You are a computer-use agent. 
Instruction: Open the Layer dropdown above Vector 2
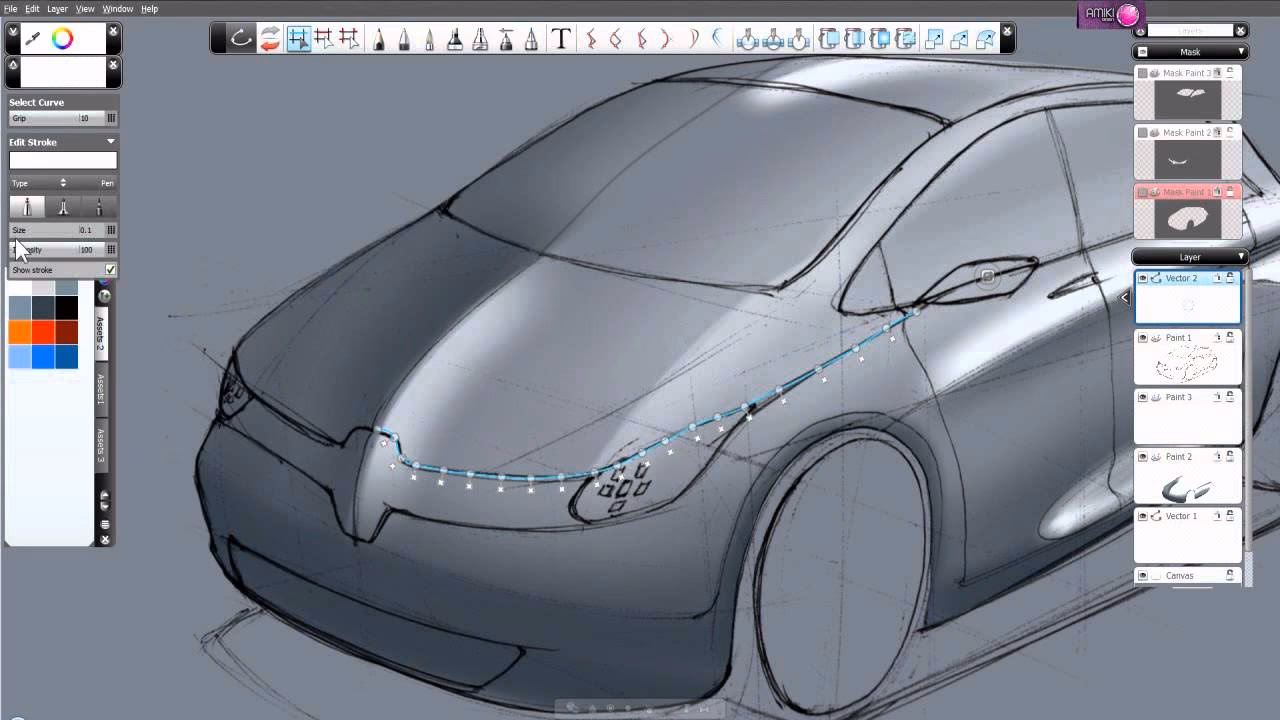click(x=1190, y=257)
